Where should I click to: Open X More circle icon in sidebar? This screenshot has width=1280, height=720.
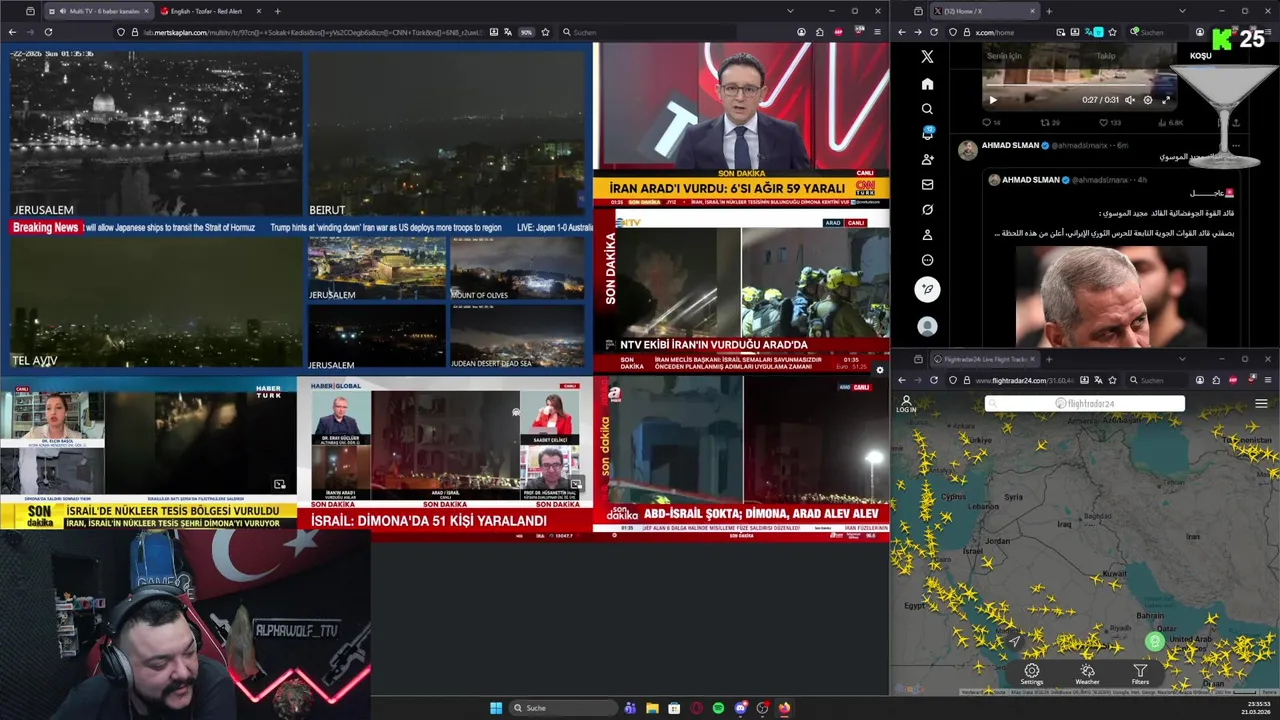(927, 260)
